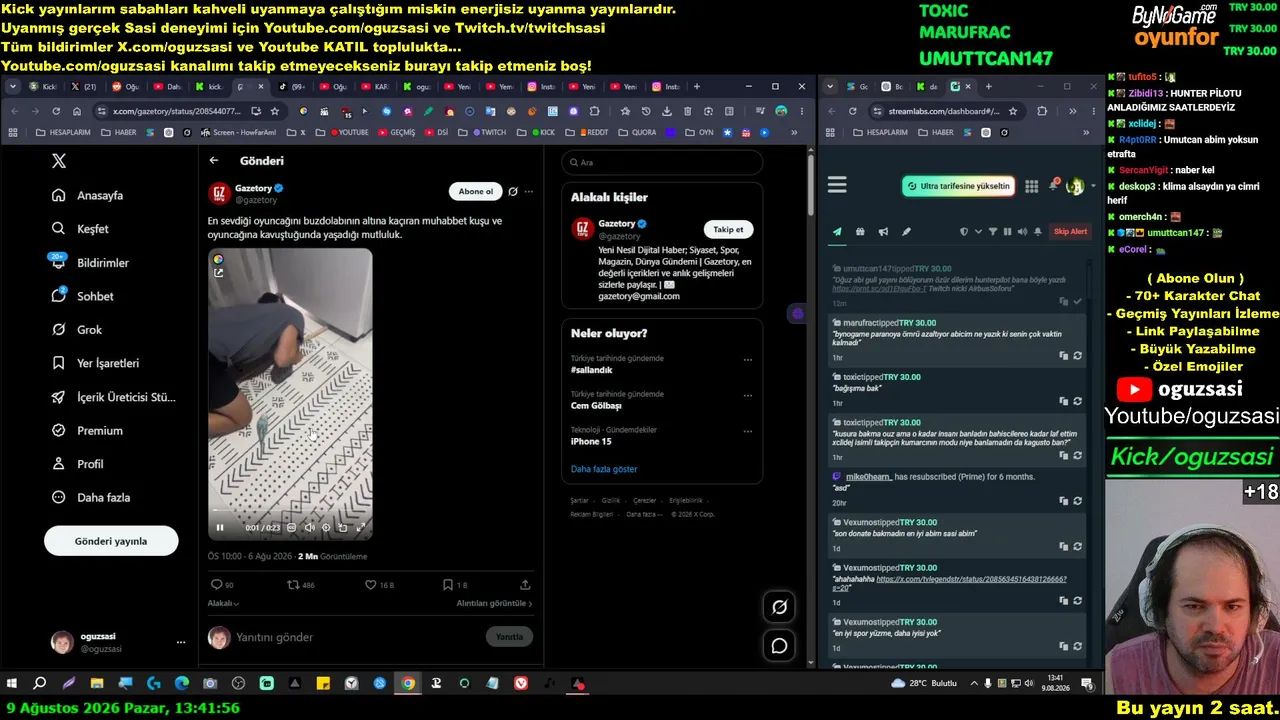Expand the Daha fazla sidebar menu
The image size is (1280, 720).
tap(92, 497)
